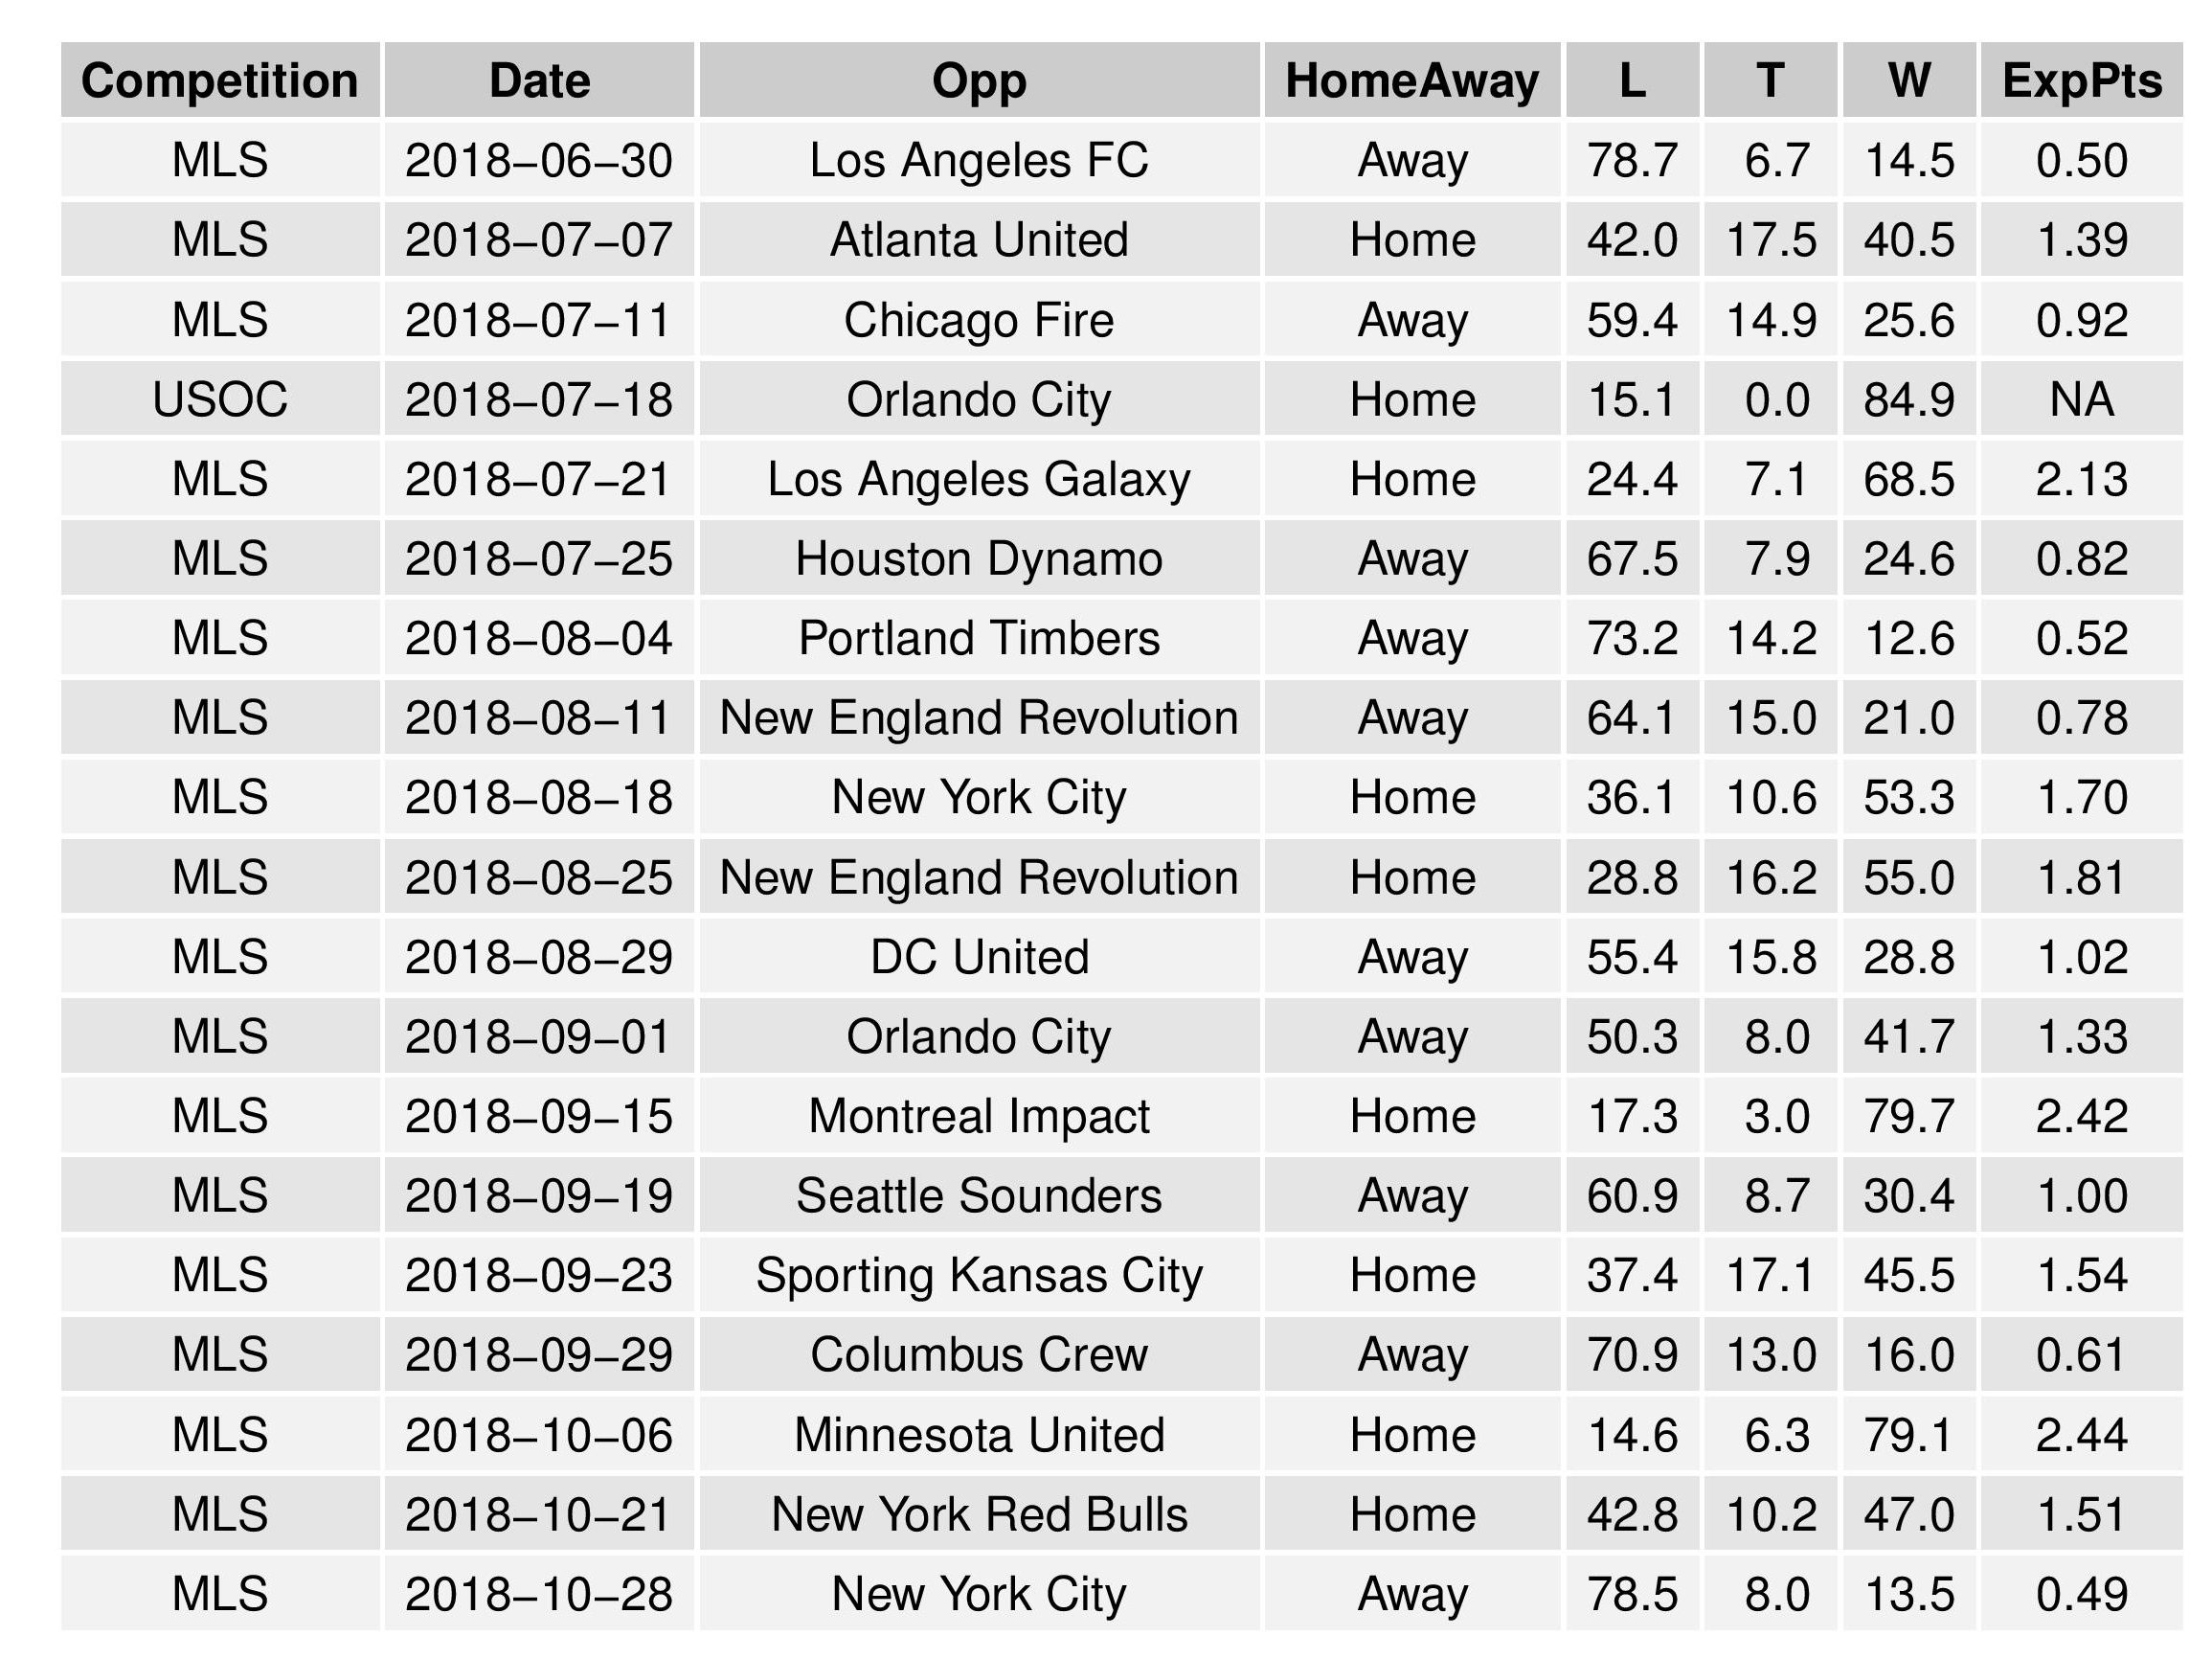Click the Date column header

[x=539, y=80]
